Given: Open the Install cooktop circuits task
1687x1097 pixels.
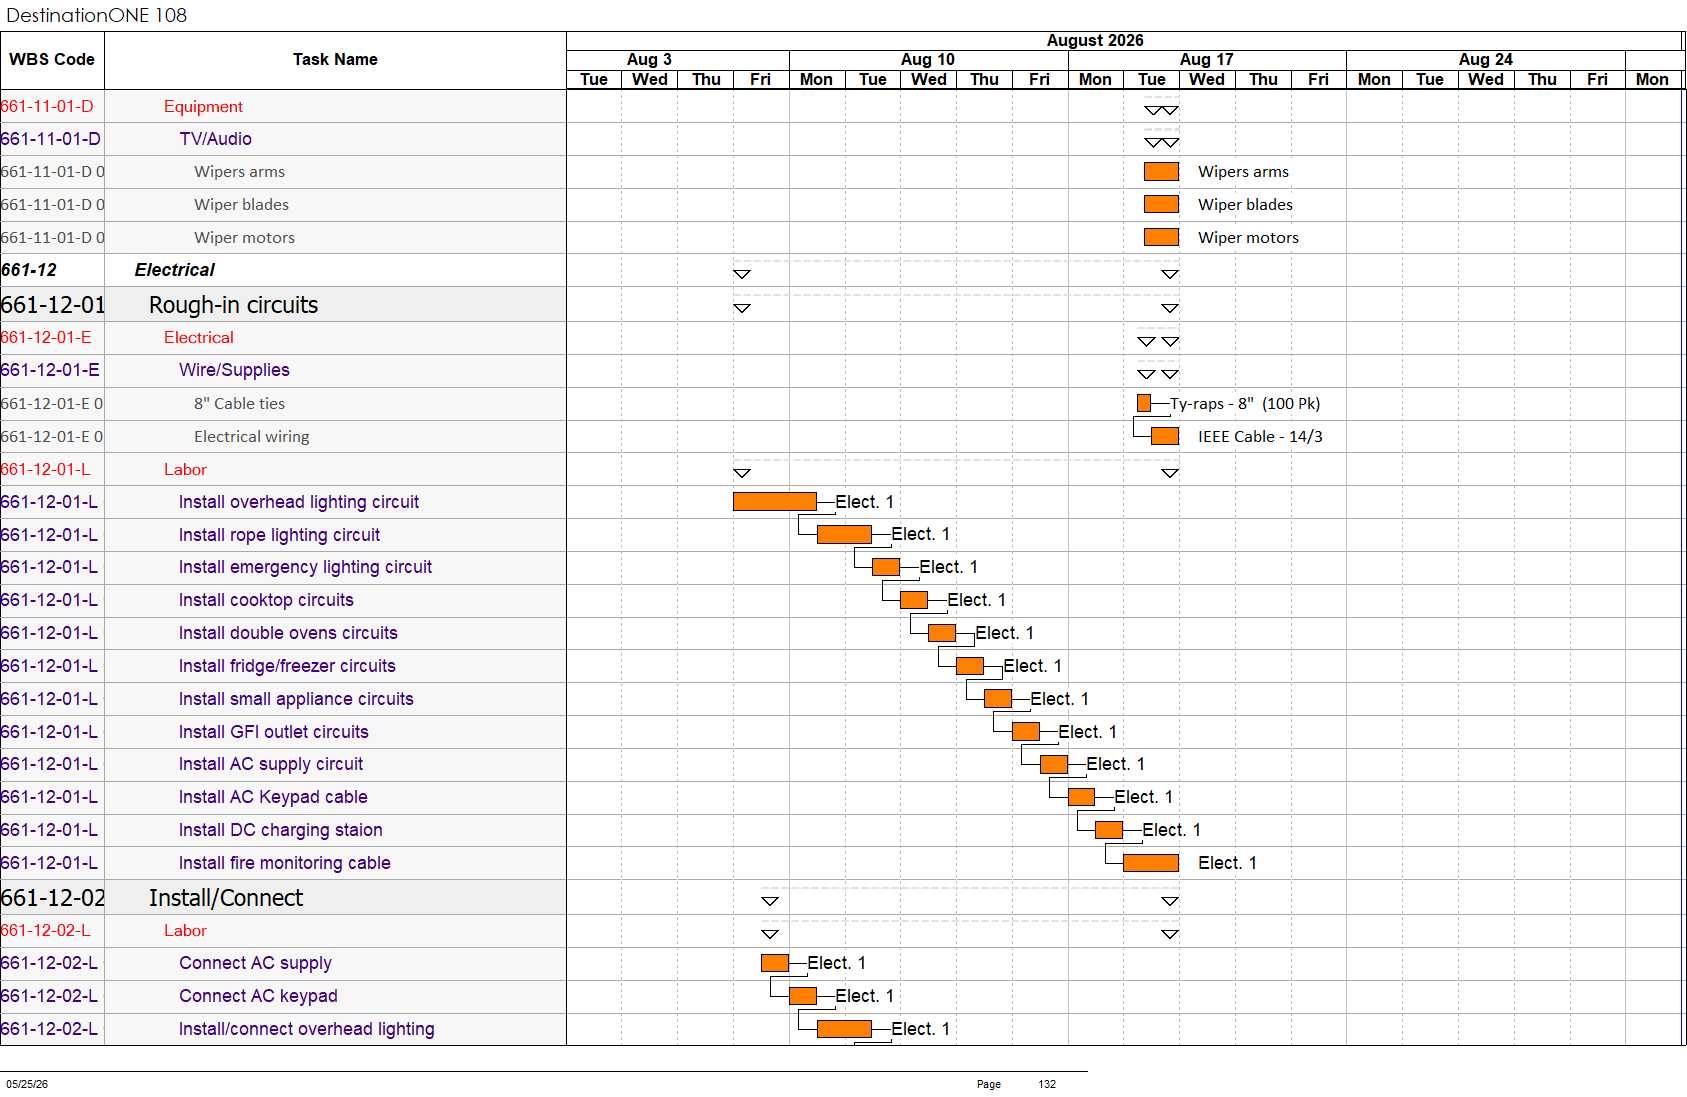Looking at the screenshot, I should click(266, 600).
